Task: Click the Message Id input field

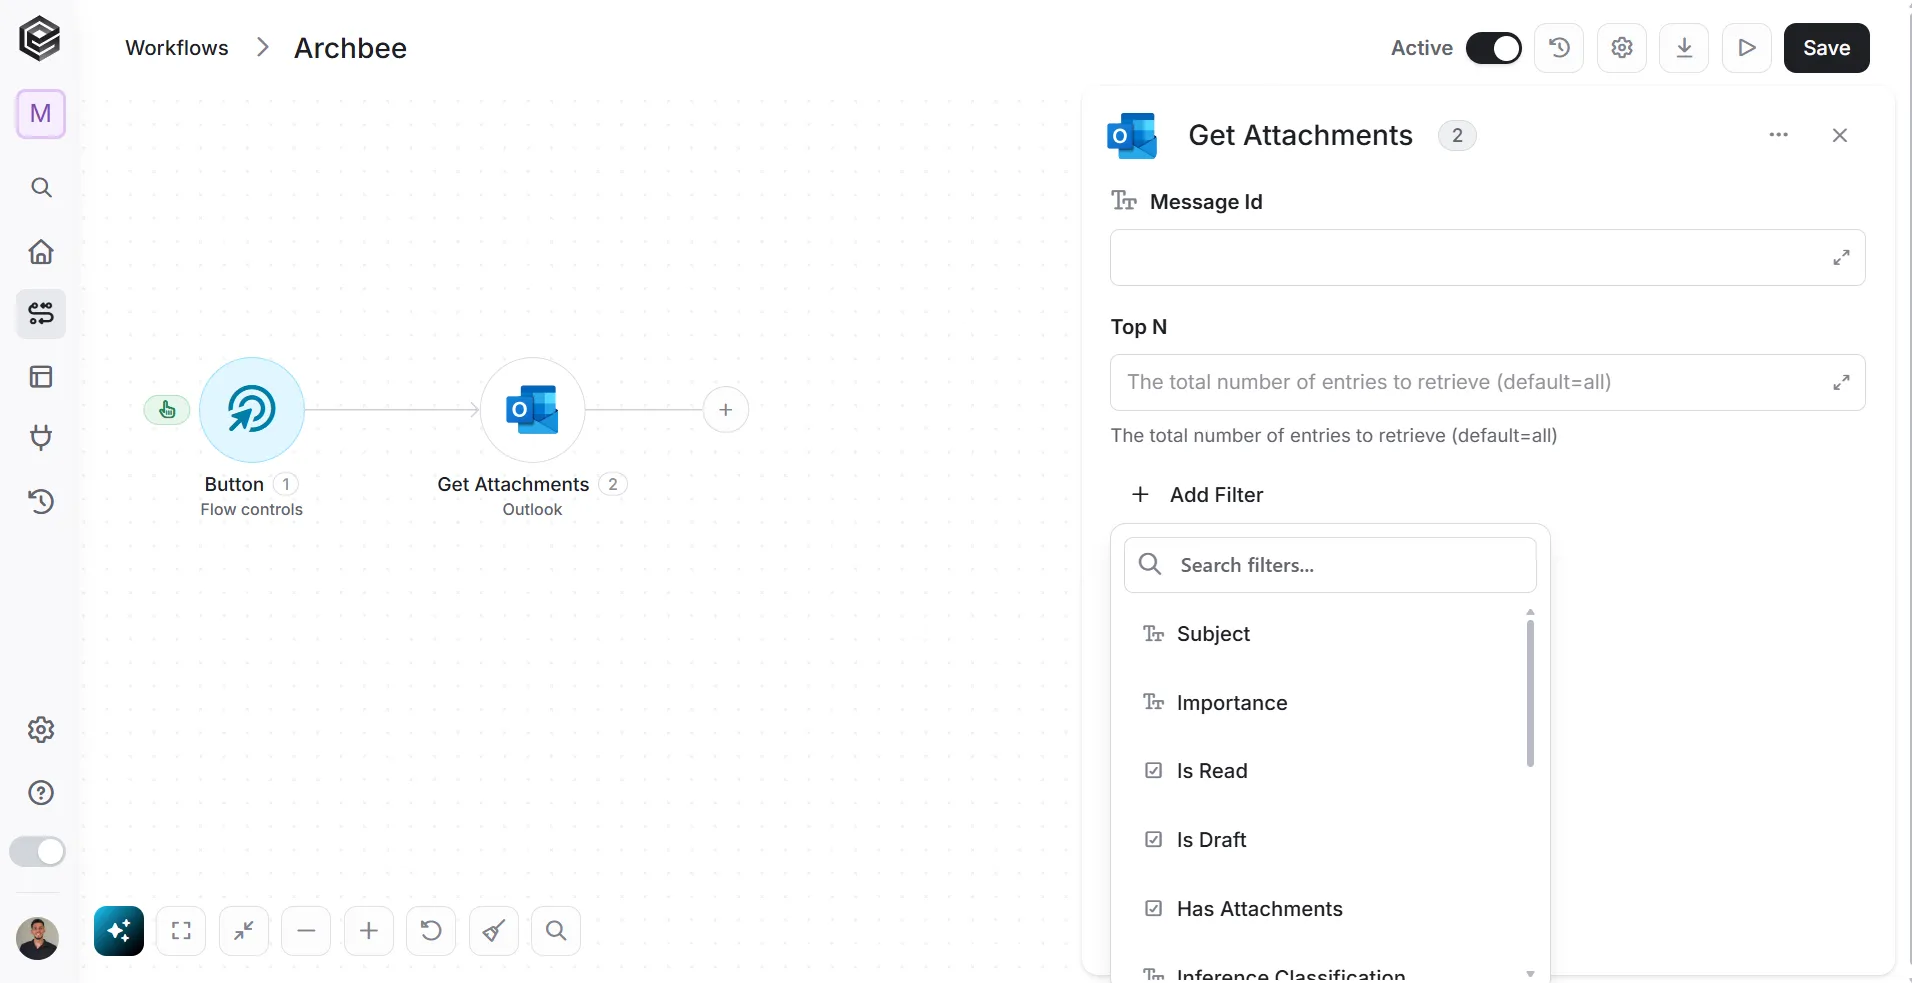Action: pyautogui.click(x=1488, y=258)
